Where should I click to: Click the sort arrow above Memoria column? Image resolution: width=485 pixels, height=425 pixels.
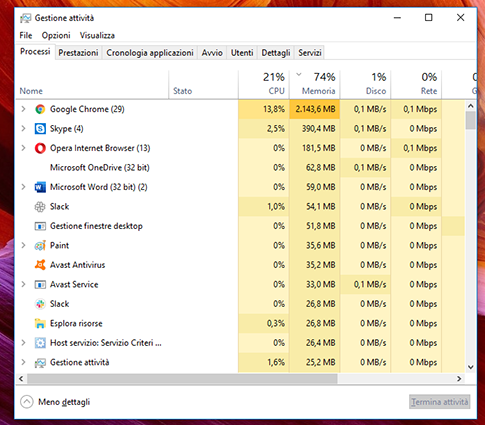299,74
